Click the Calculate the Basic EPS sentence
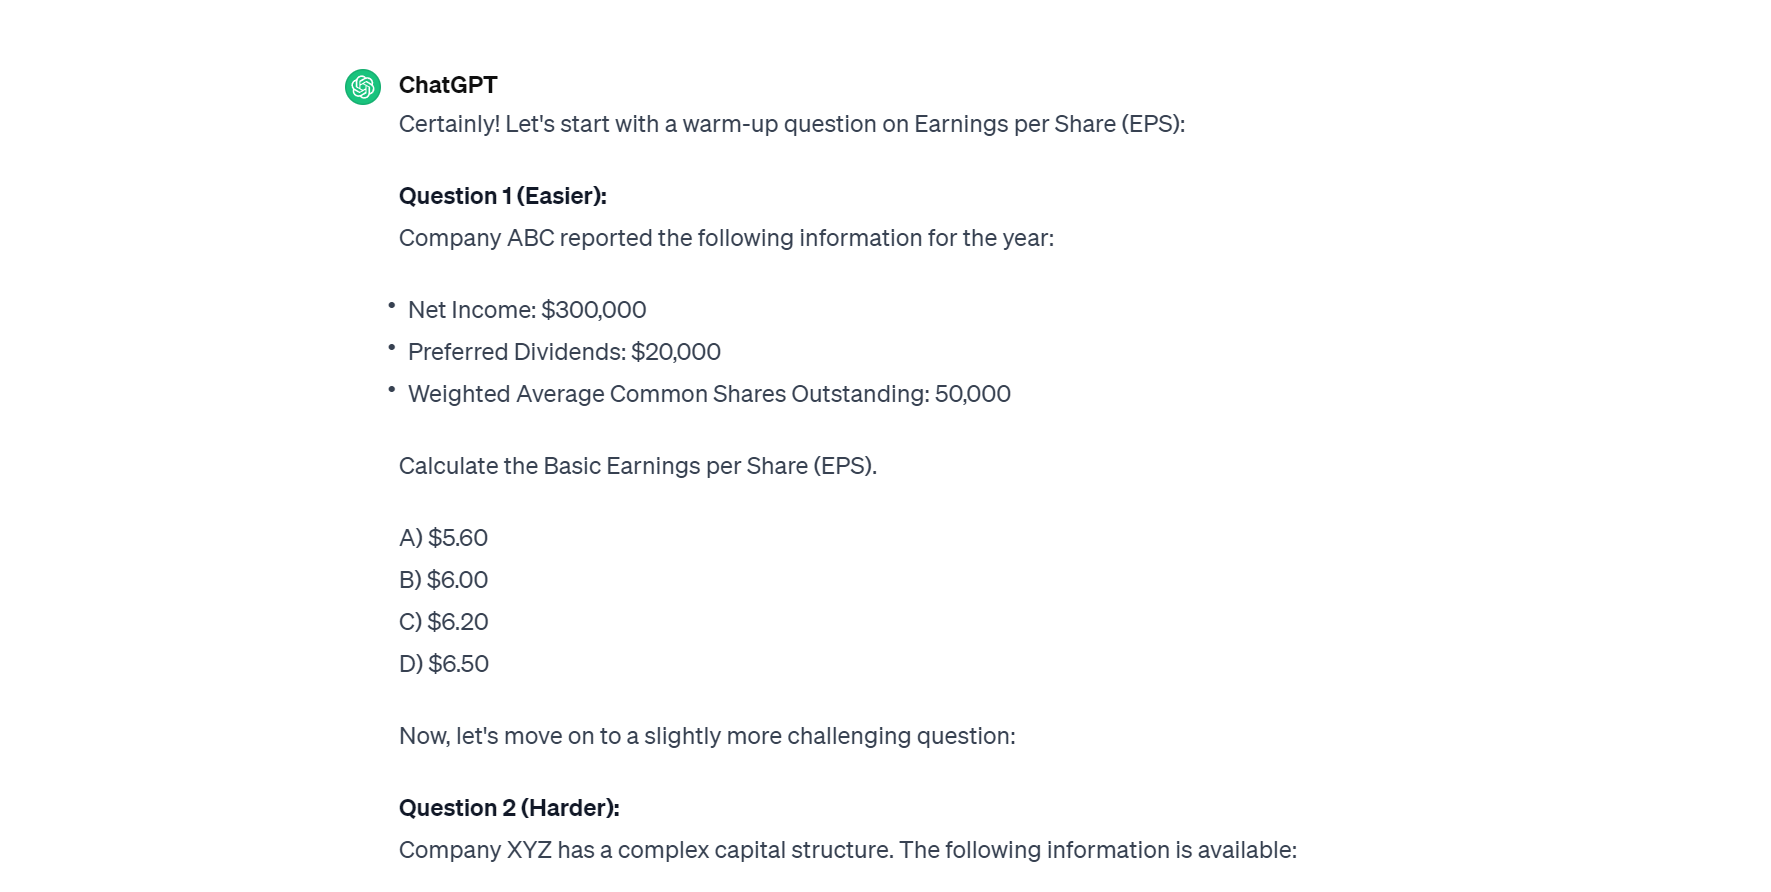Viewport: 1771px width, 892px height. pyautogui.click(x=637, y=466)
